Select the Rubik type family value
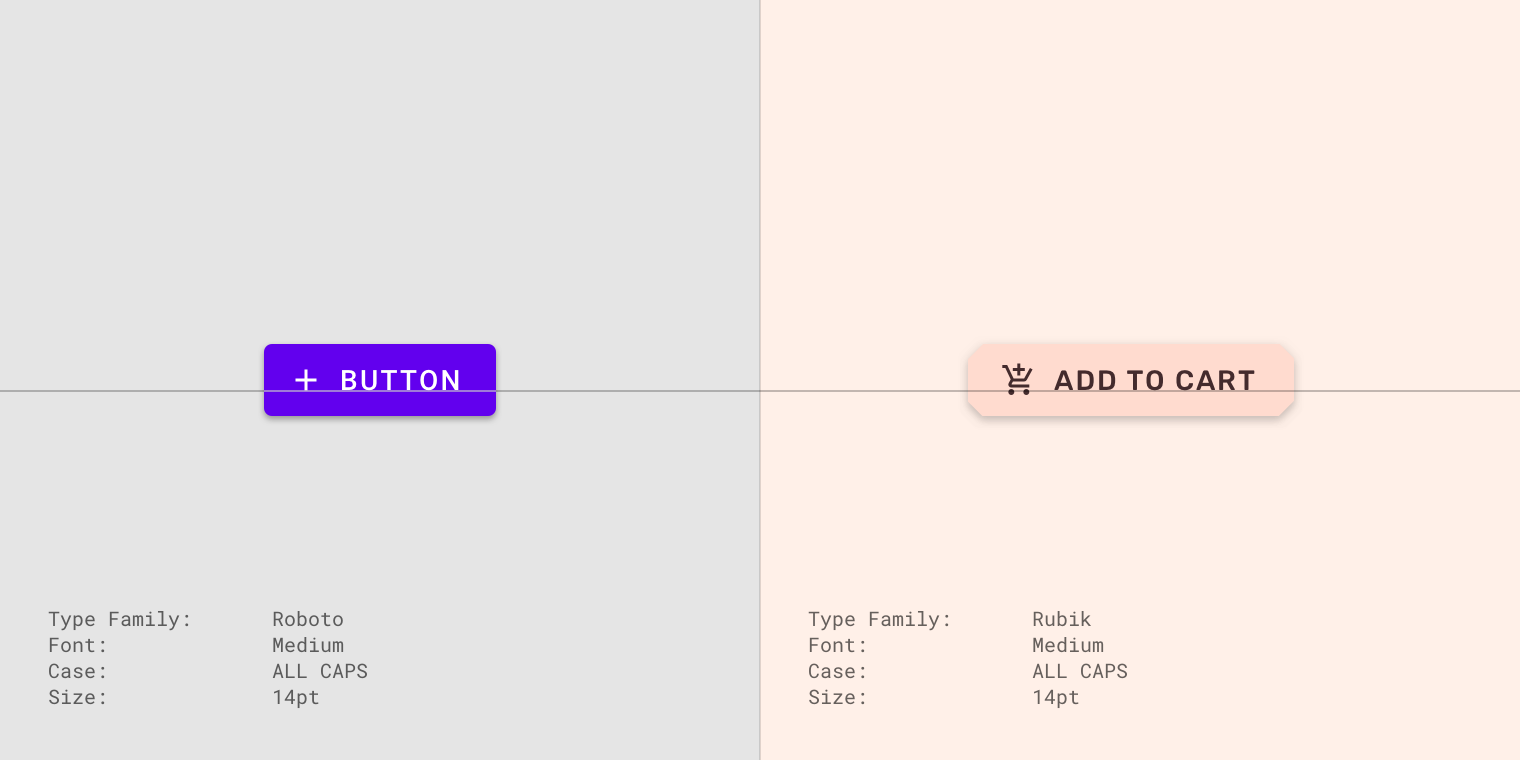Viewport: 1520px width, 760px height. point(1062,619)
